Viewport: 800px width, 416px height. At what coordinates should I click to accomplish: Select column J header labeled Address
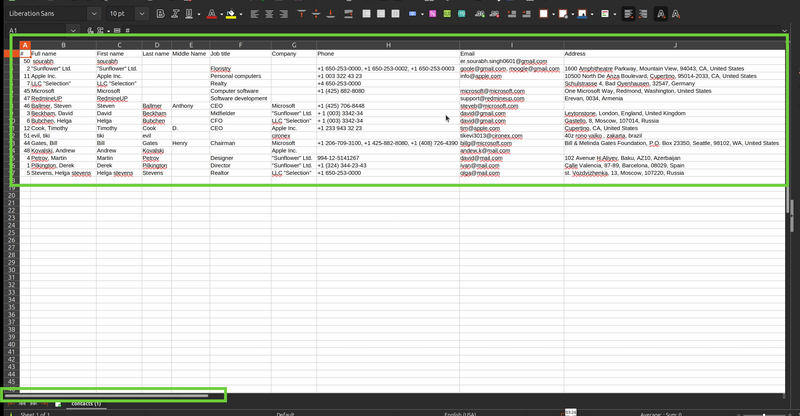(675, 45)
